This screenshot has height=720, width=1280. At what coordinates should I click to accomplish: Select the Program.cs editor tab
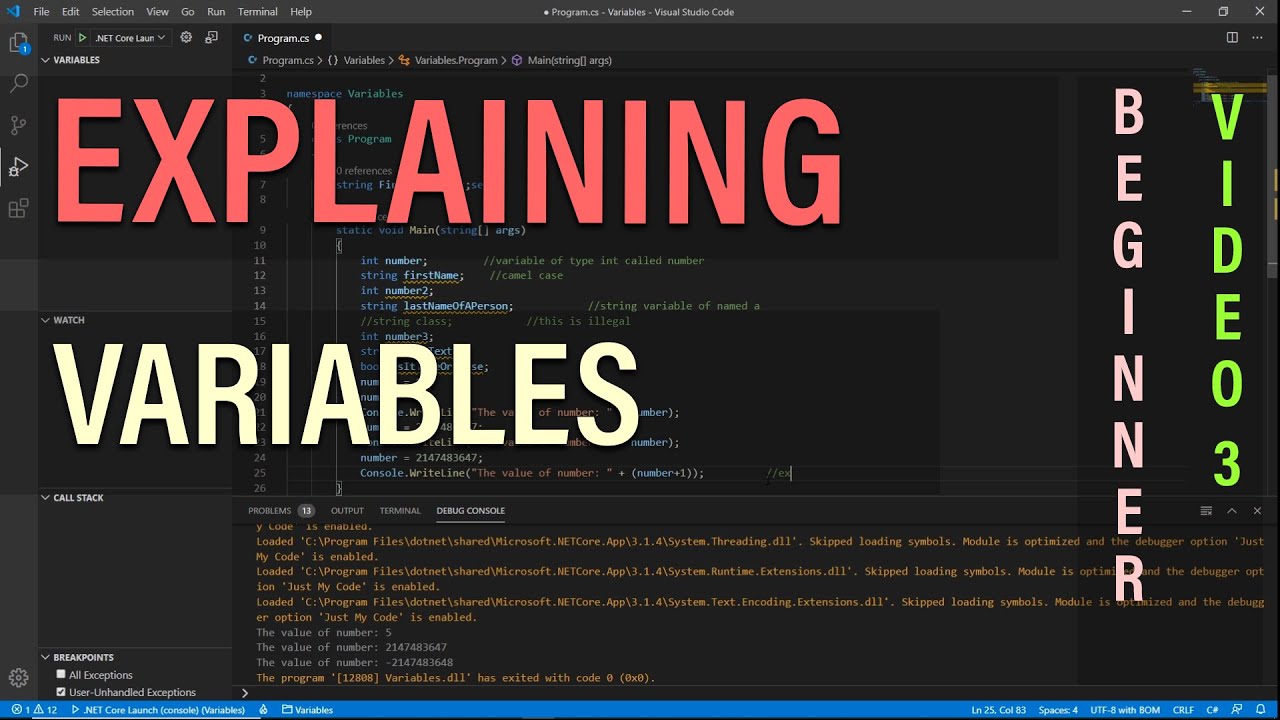283,38
